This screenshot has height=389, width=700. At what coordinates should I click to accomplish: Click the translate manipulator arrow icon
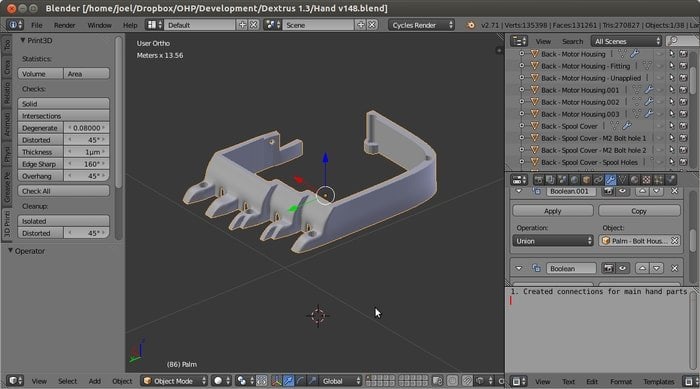tap(288, 381)
